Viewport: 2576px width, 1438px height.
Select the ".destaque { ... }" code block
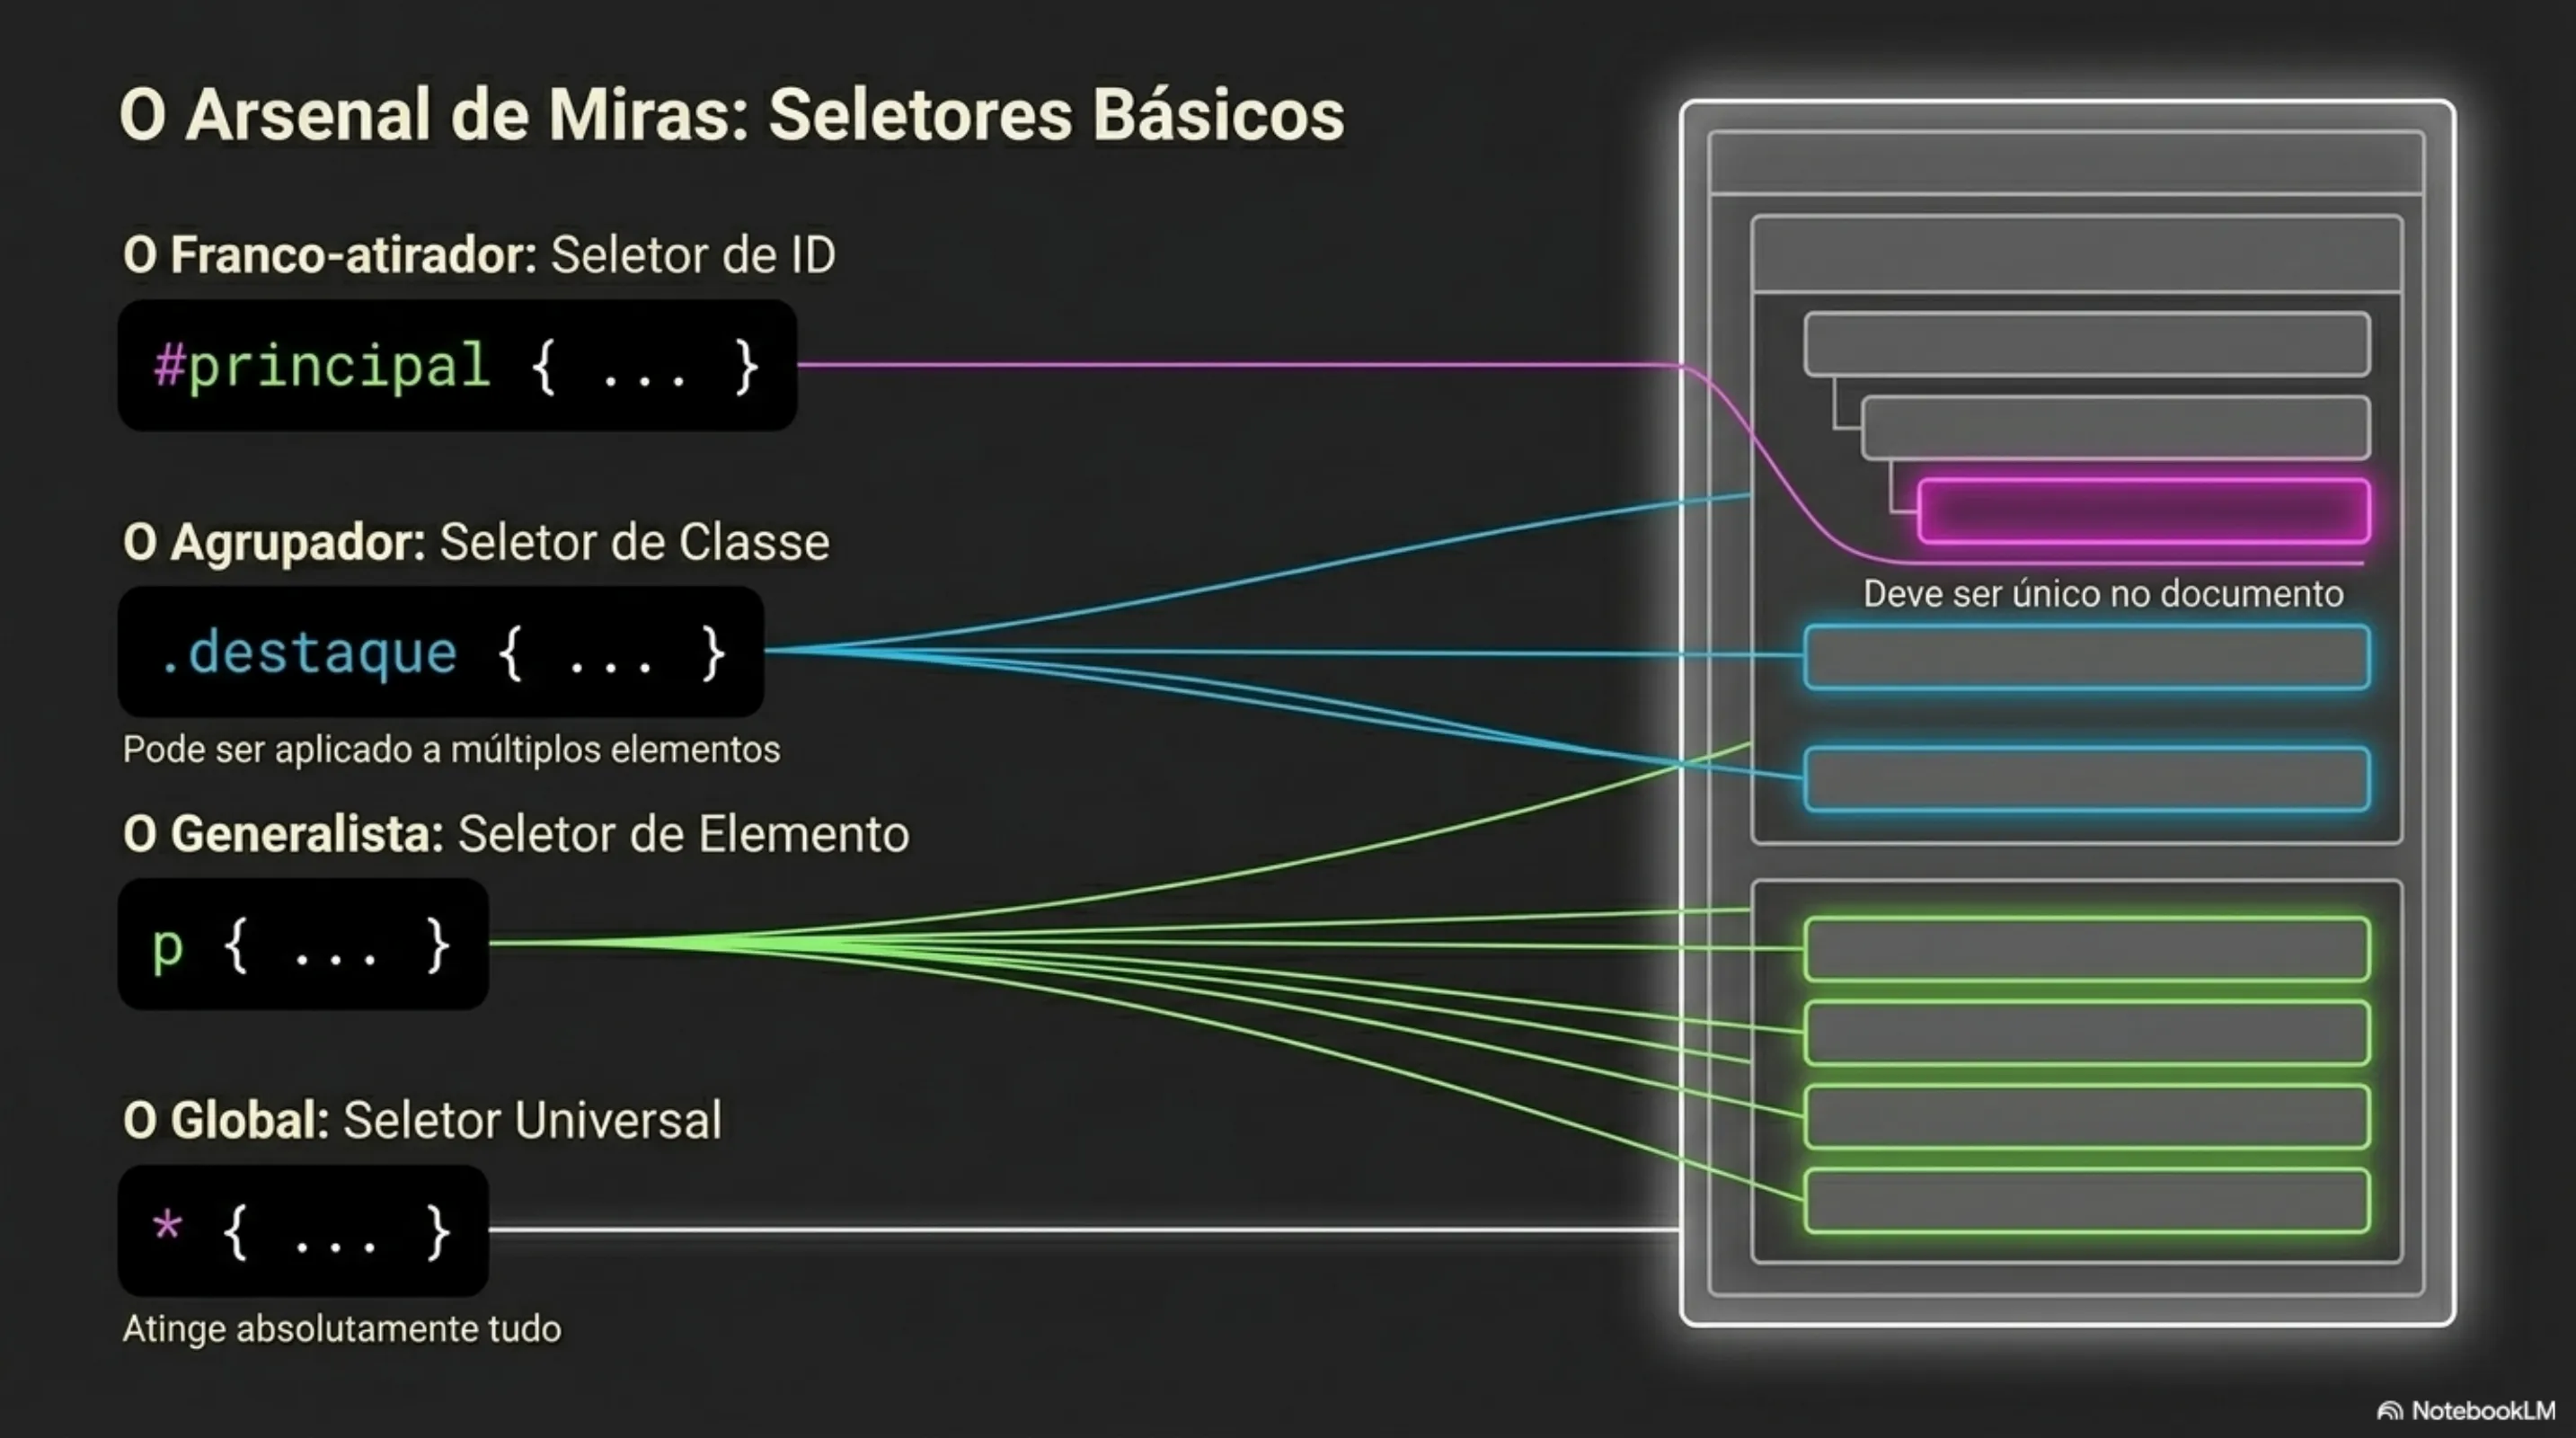click(x=441, y=652)
